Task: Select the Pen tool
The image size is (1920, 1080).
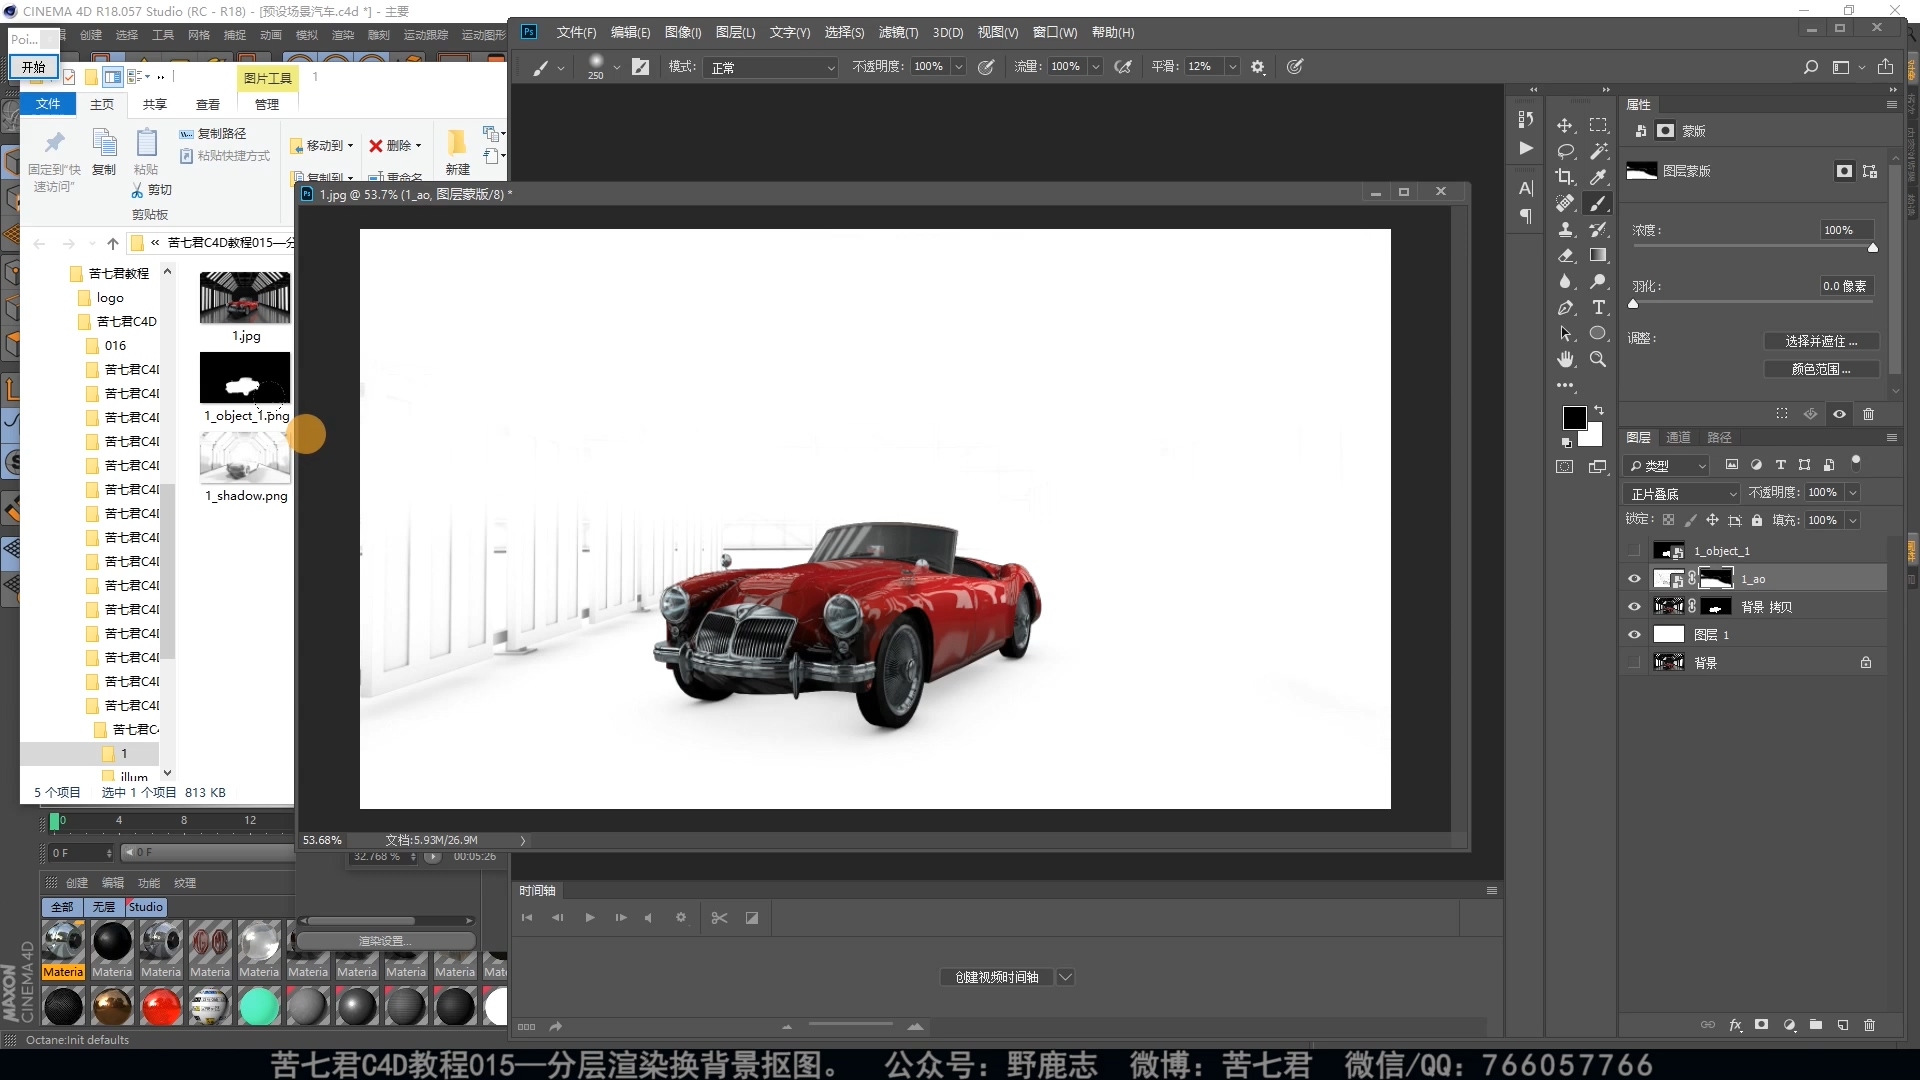Action: point(1566,308)
